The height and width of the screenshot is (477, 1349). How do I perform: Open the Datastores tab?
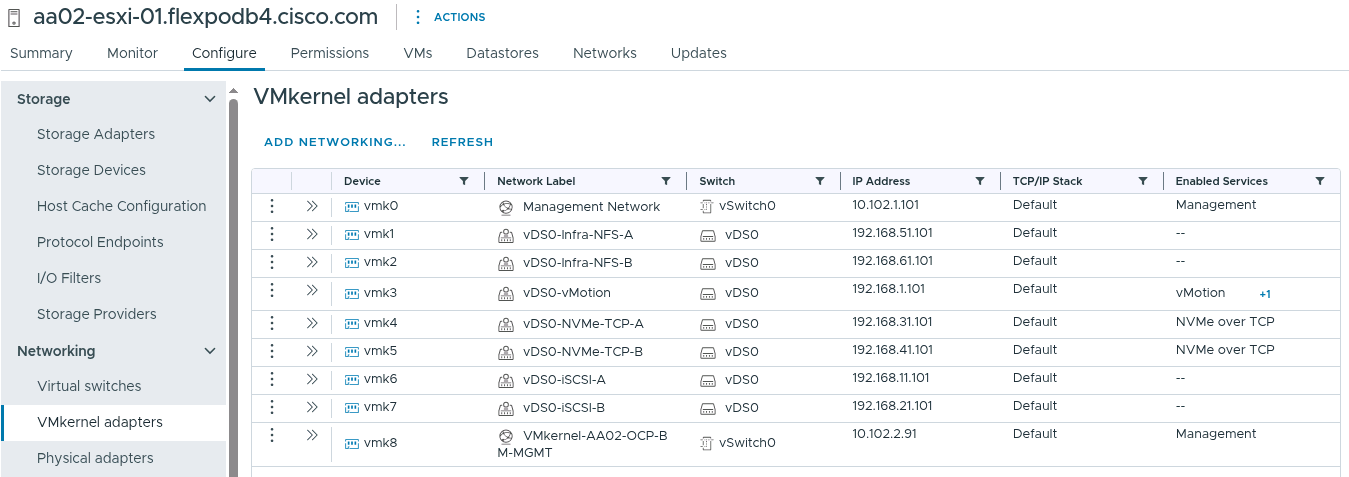click(502, 53)
